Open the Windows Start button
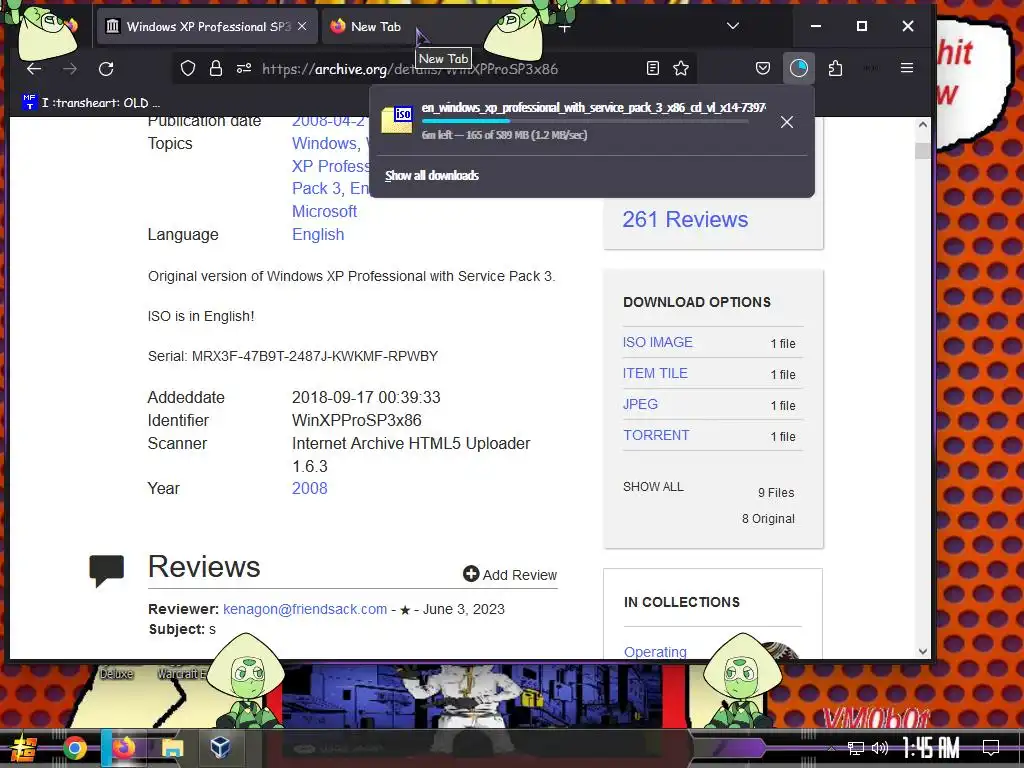The width and height of the screenshot is (1024, 768). click(22, 748)
